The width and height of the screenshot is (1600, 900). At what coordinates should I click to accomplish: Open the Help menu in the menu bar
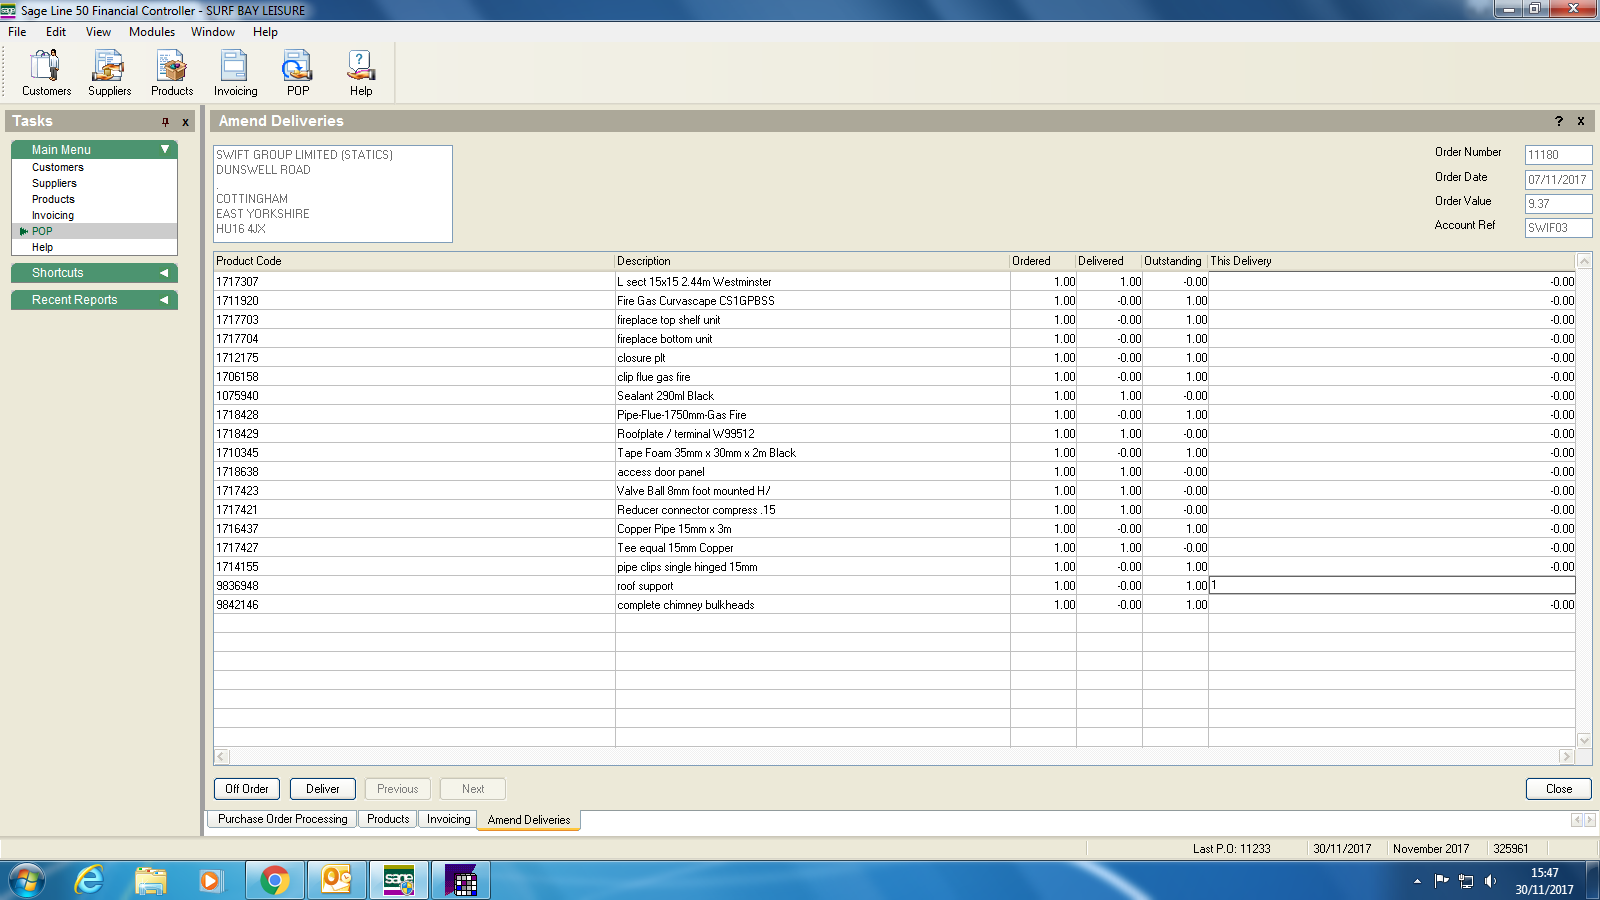(x=265, y=32)
